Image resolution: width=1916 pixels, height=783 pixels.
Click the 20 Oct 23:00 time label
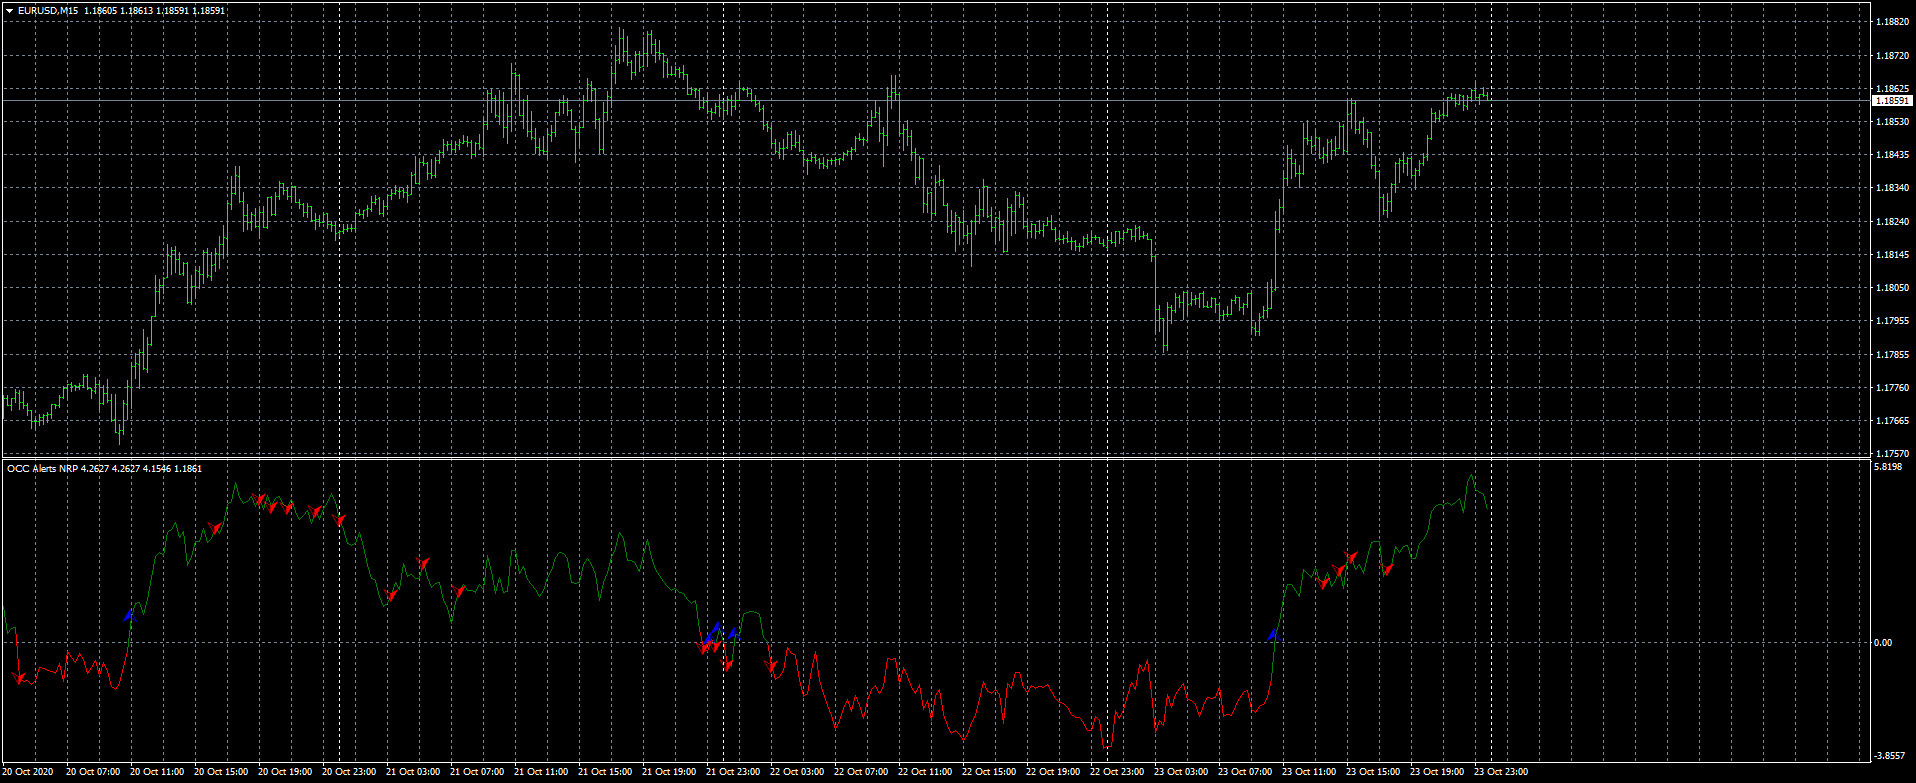pyautogui.click(x=349, y=772)
